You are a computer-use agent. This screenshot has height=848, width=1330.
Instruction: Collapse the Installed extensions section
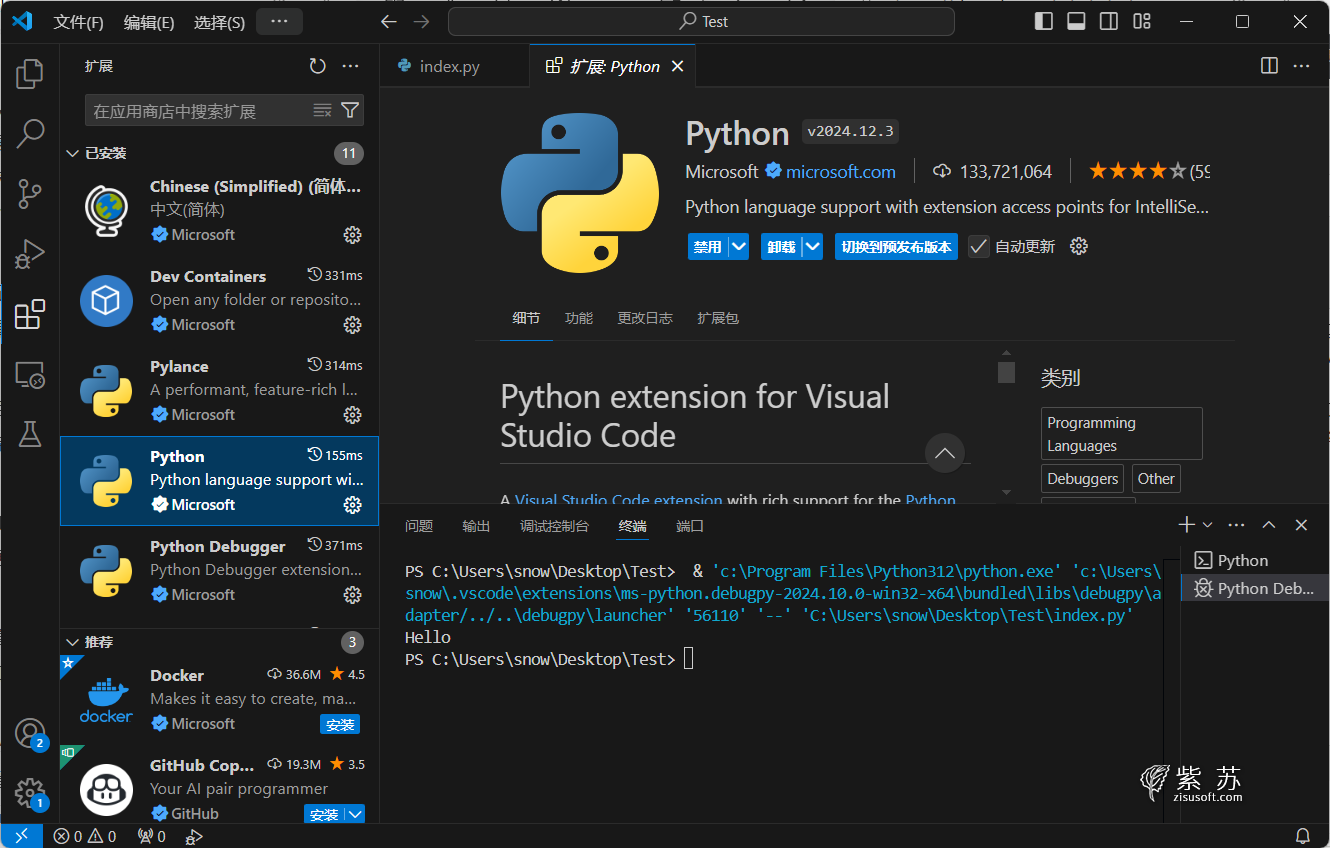pyautogui.click(x=72, y=153)
